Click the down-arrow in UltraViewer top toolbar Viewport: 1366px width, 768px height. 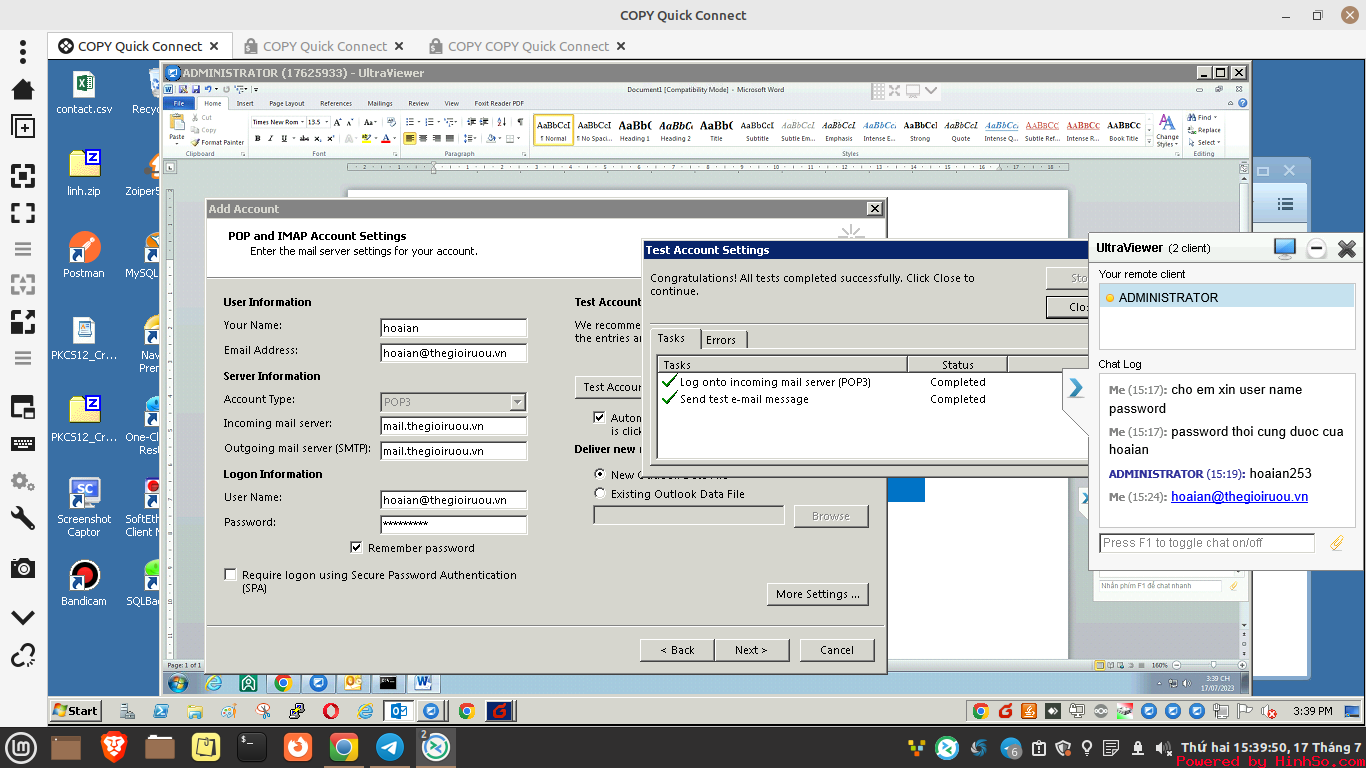(x=931, y=91)
